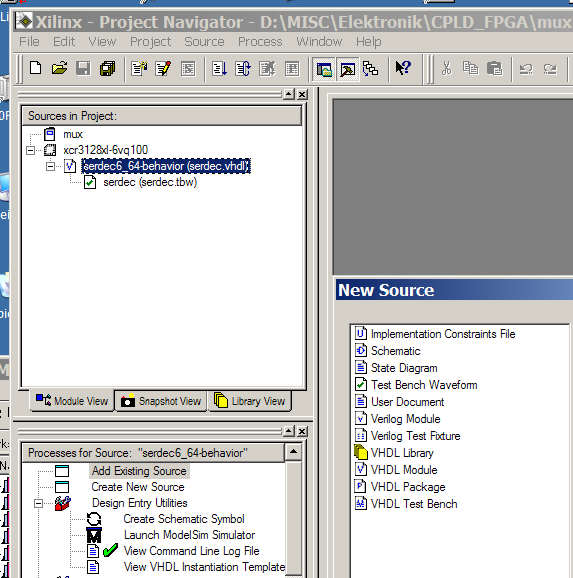Screen dimensions: 573x578
Task: Click the curved-arrows document toolbar icon
Action: coord(243,69)
